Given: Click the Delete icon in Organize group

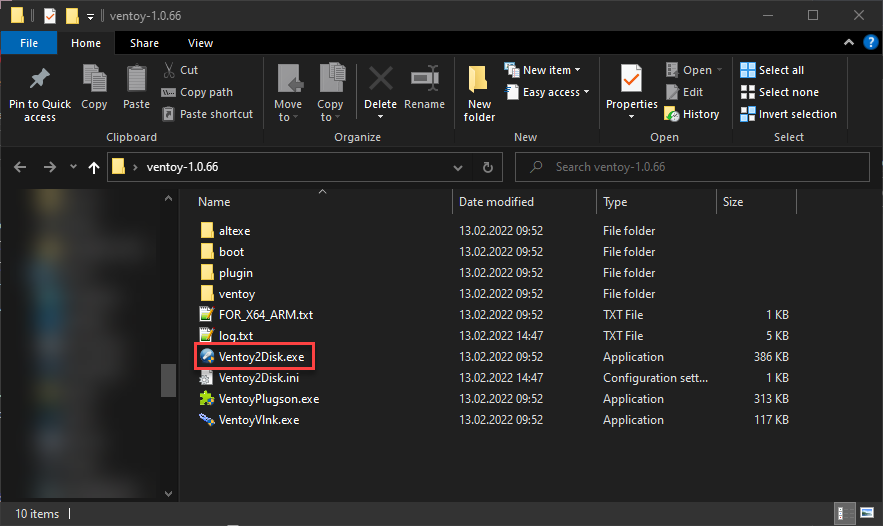Looking at the screenshot, I should point(380,79).
